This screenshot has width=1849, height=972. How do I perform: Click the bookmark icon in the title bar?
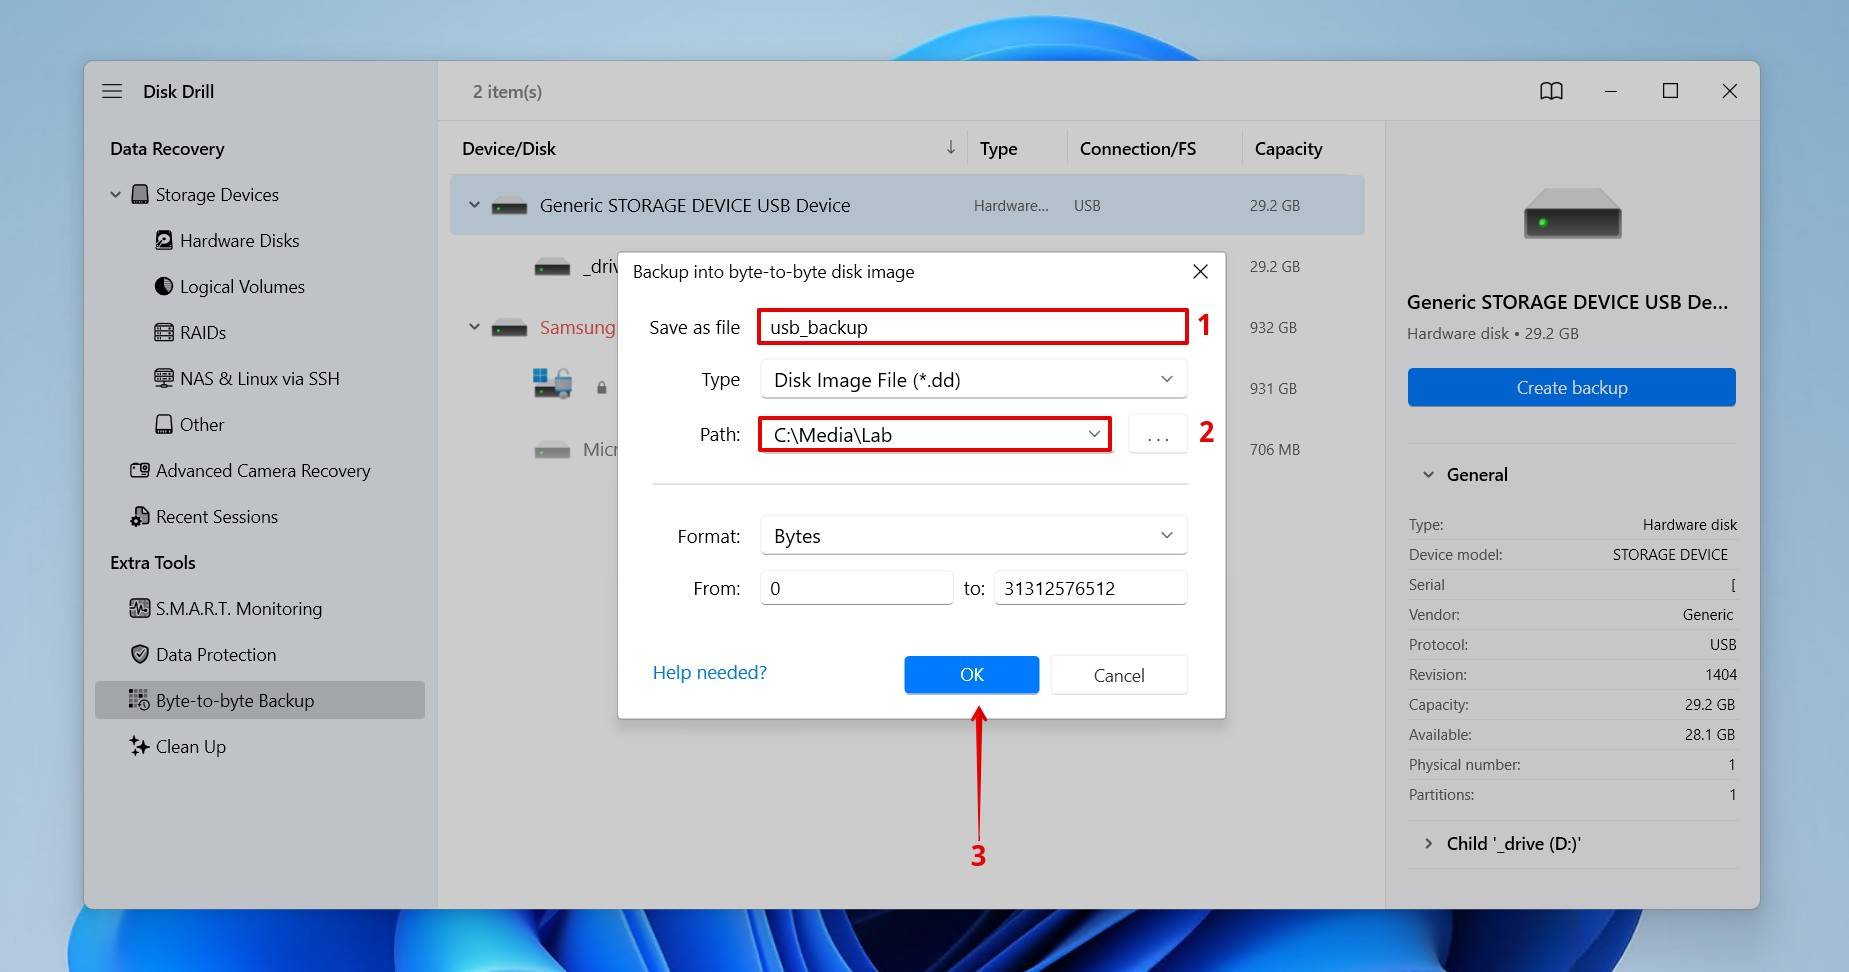point(1551,91)
